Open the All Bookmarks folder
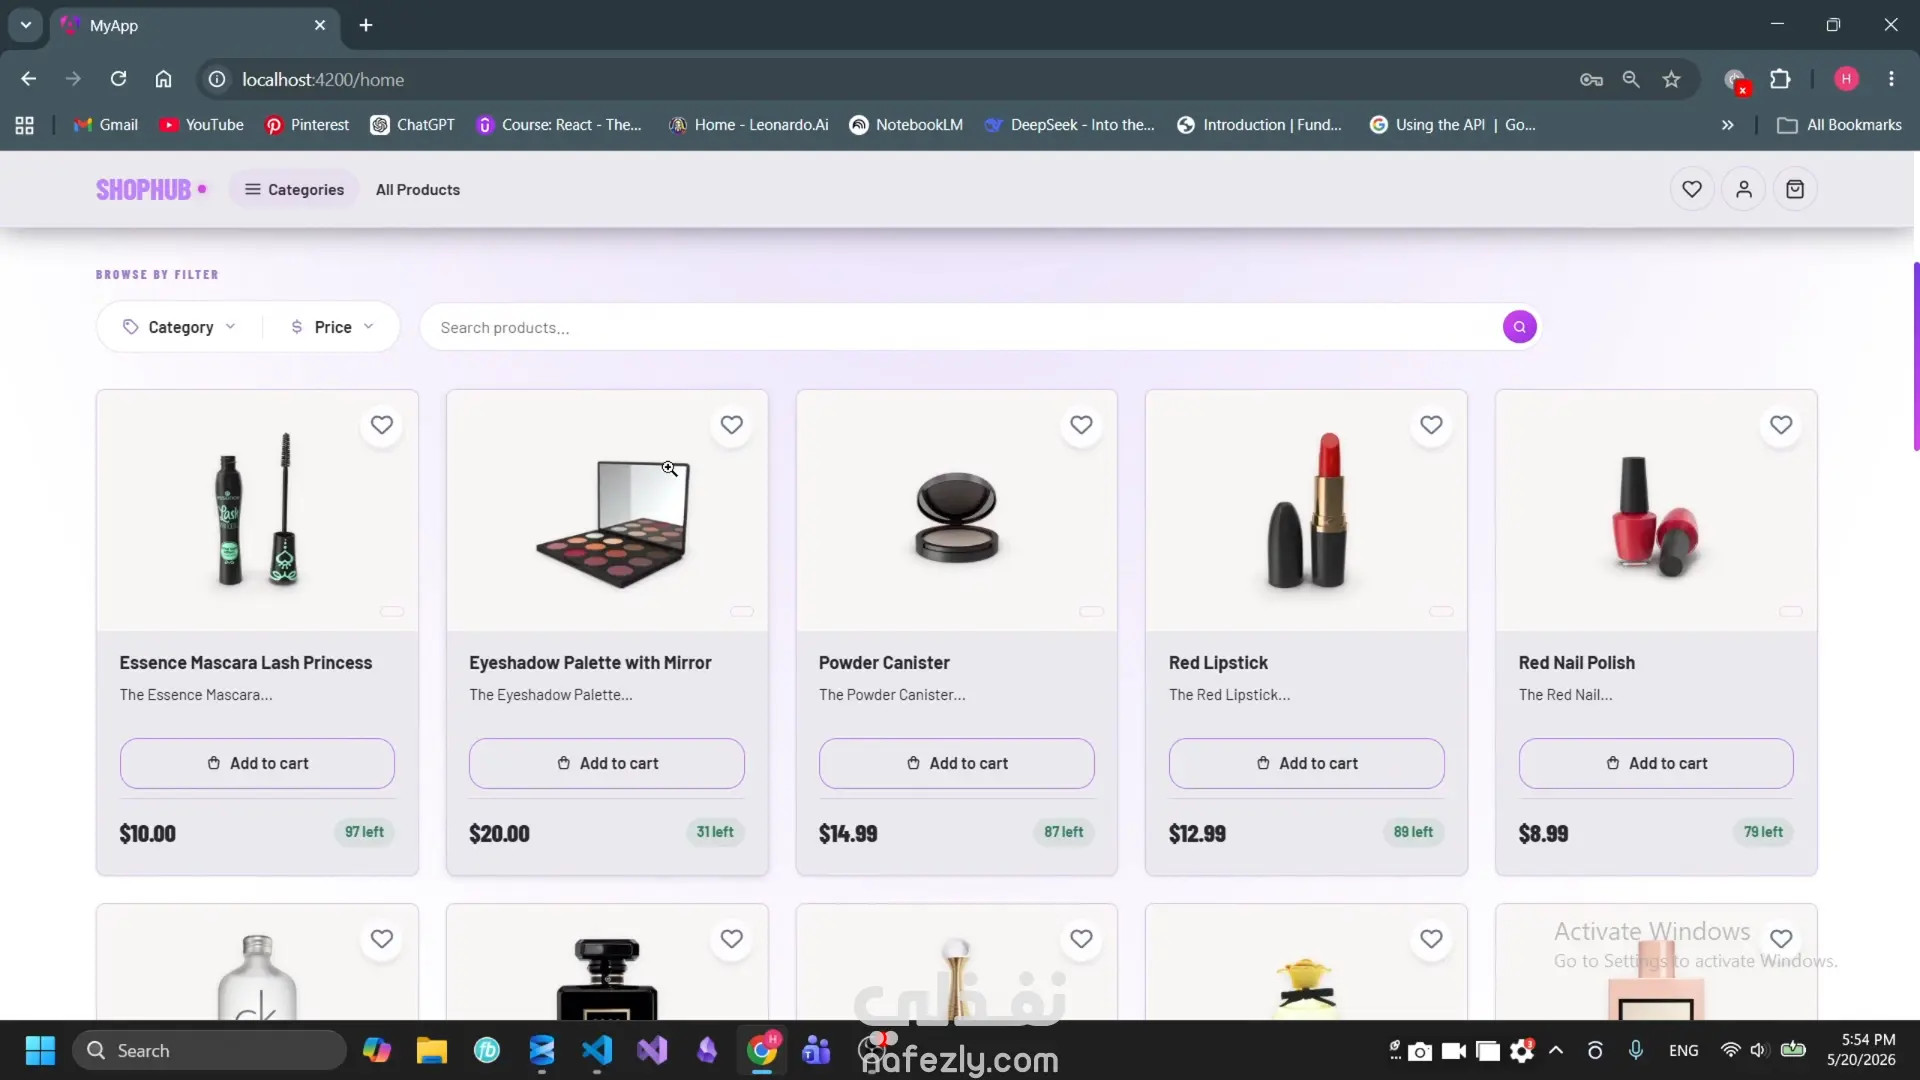 click(1839, 125)
